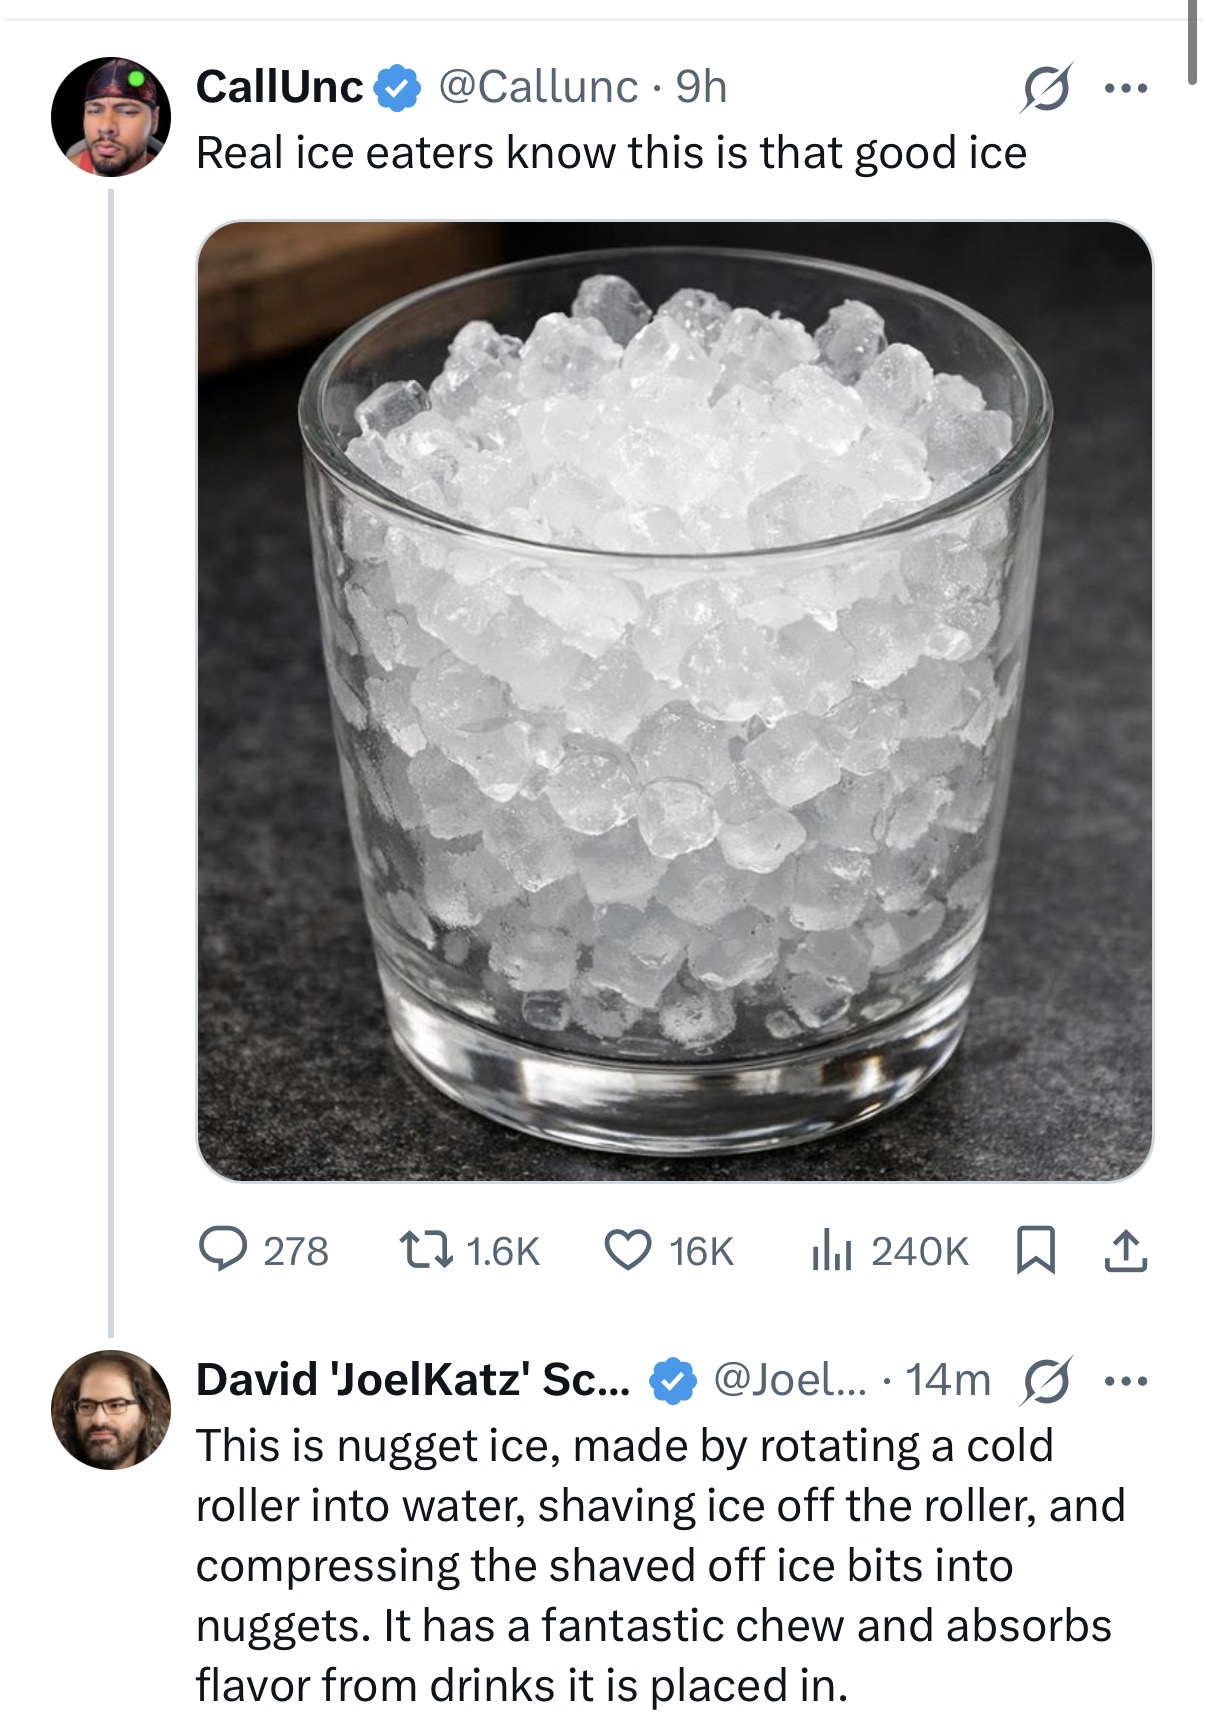Open the more options menu on CallUnc's post
The width and height of the screenshot is (1206, 1736).
1126,88
